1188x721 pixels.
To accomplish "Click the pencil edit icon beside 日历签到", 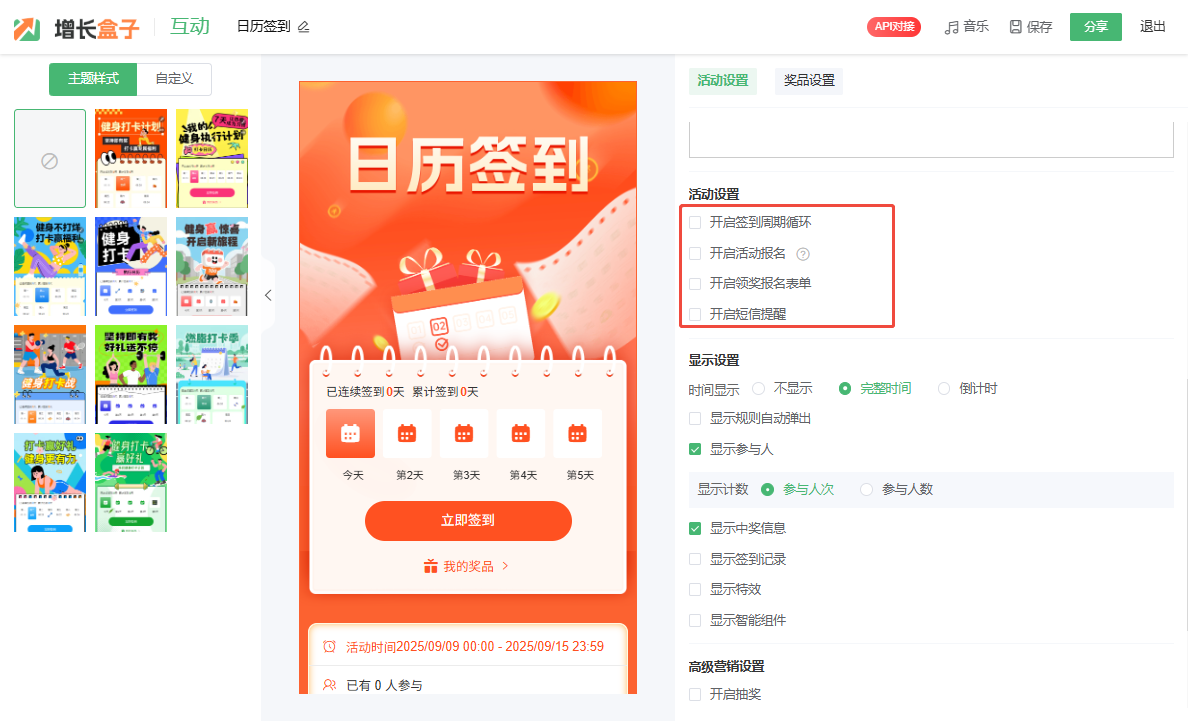I will point(304,27).
